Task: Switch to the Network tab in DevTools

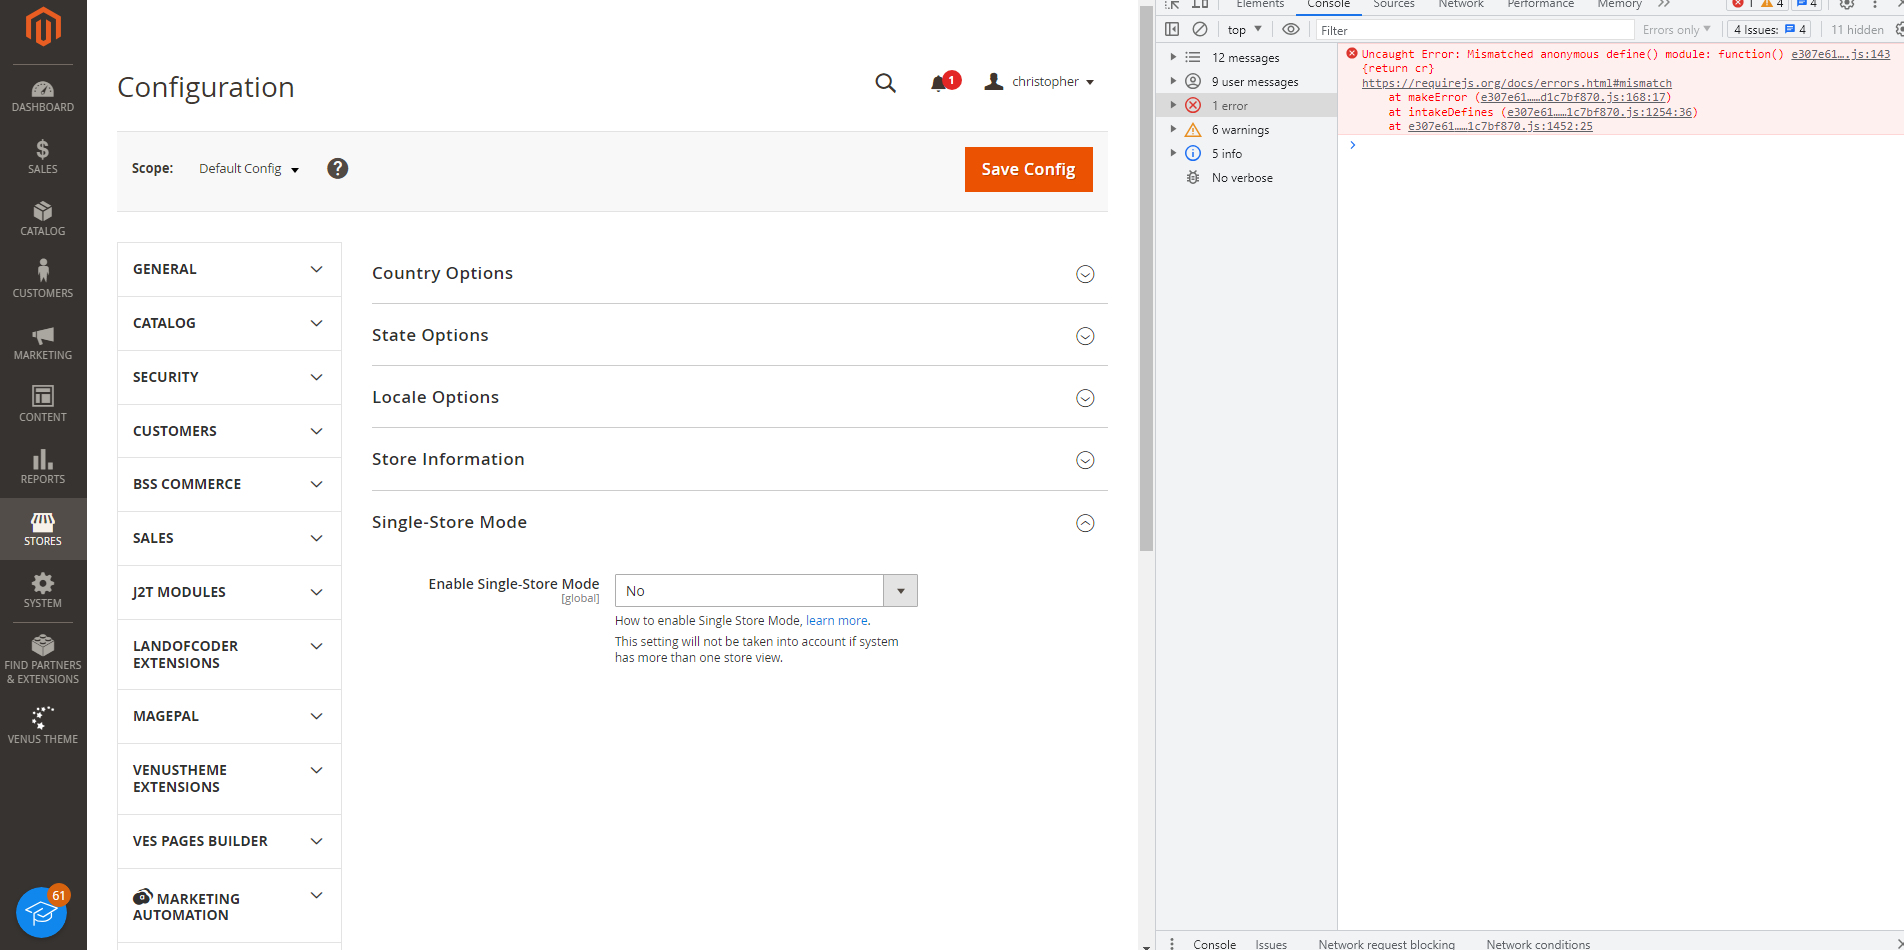Action: coord(1460,5)
